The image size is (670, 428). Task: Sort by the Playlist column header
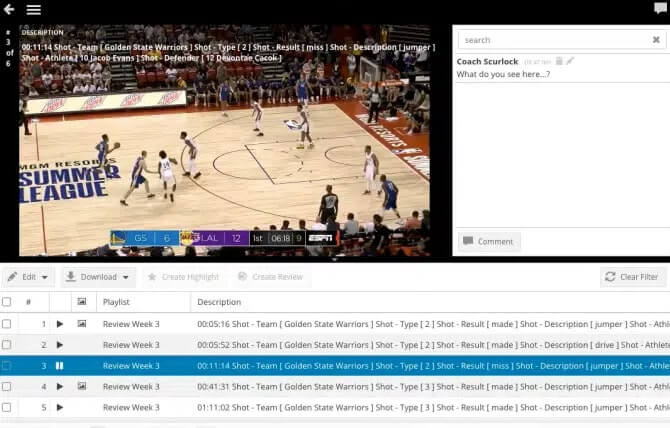116,302
